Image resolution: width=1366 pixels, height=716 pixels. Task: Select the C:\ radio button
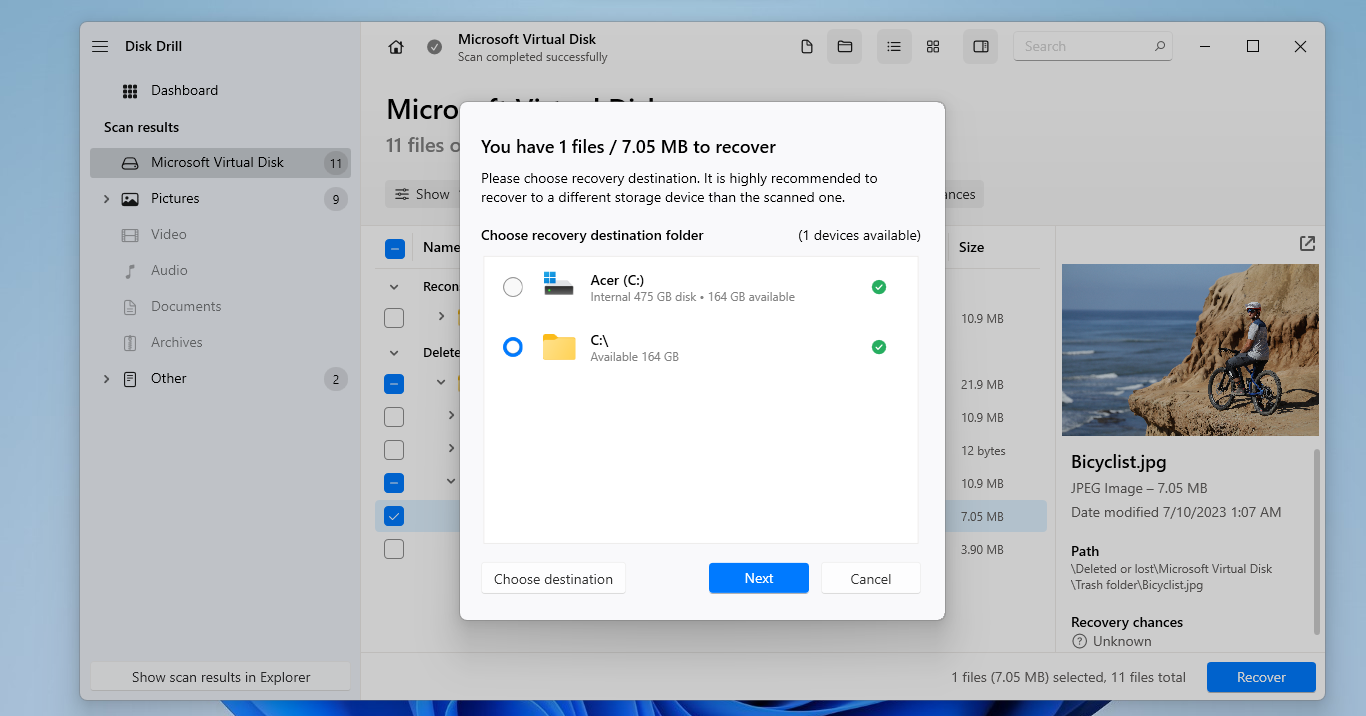pos(513,347)
